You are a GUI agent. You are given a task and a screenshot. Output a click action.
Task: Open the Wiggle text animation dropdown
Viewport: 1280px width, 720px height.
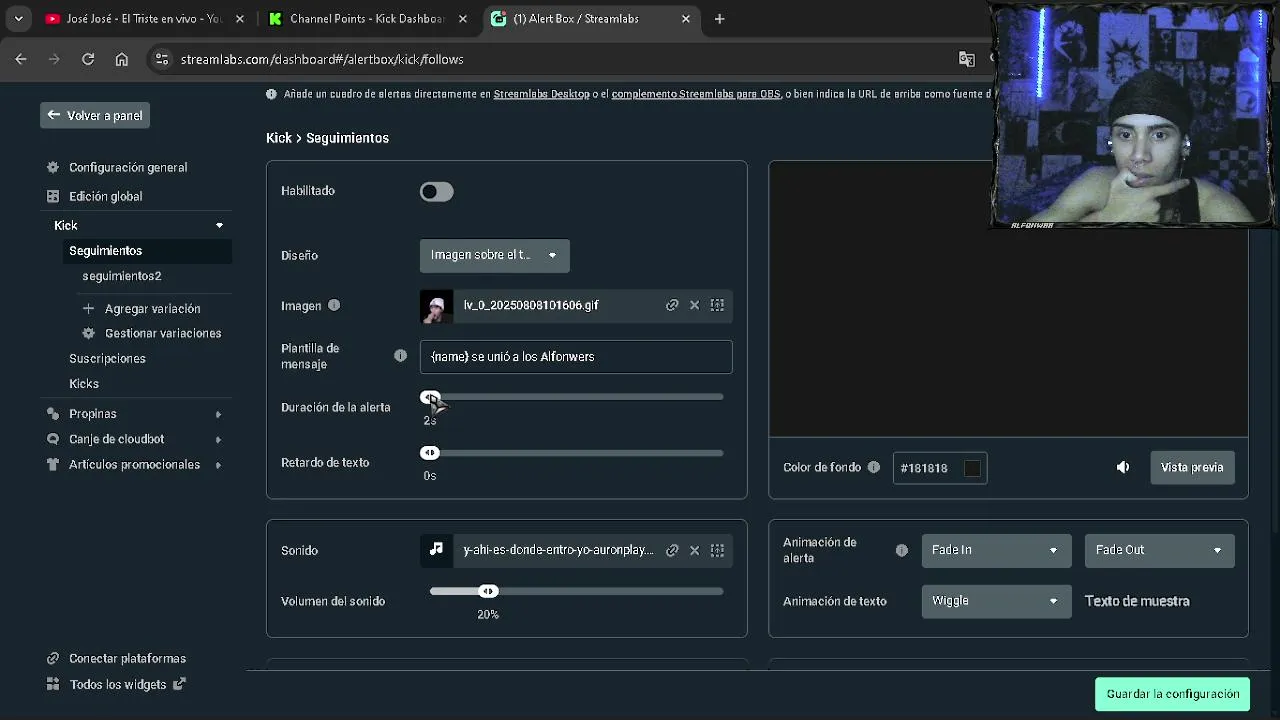[x=995, y=601]
